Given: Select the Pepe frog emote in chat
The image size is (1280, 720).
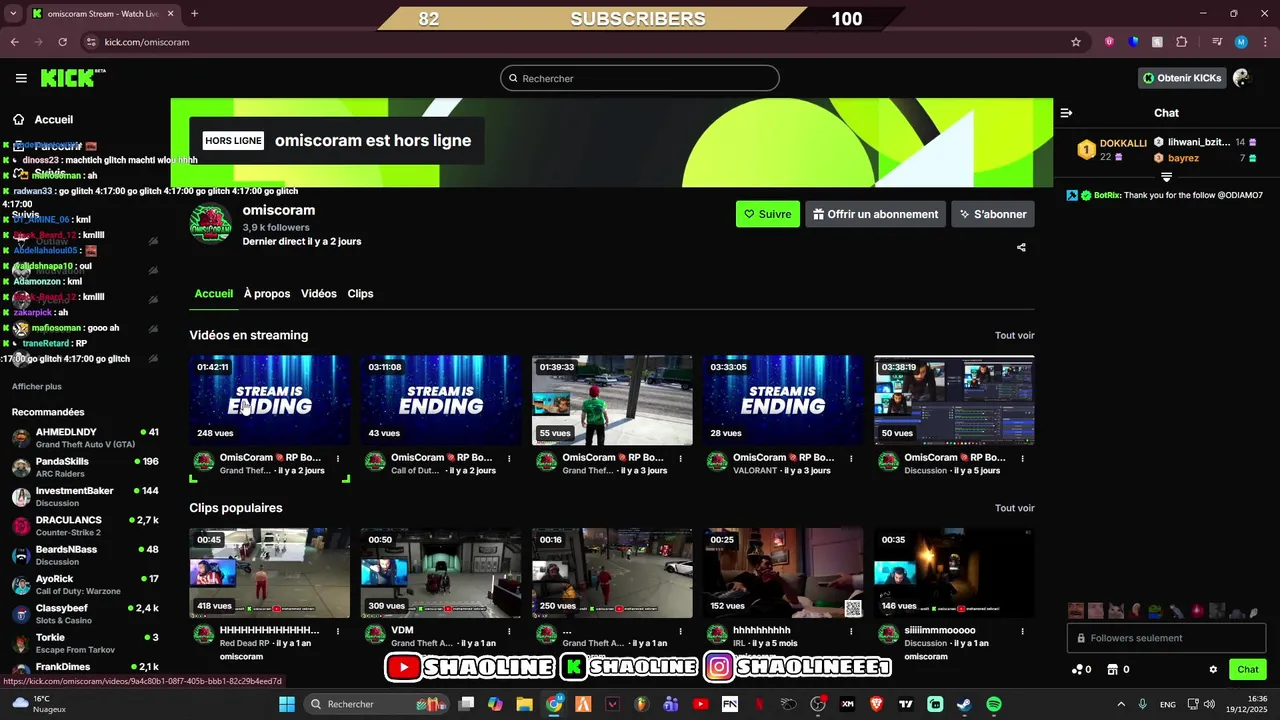Looking at the screenshot, I should [1155, 610].
